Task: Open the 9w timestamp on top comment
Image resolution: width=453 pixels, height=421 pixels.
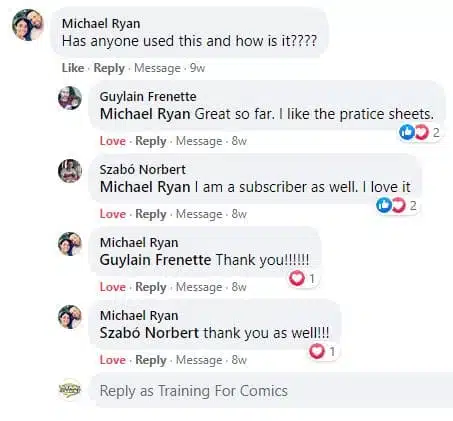Action: click(x=197, y=68)
